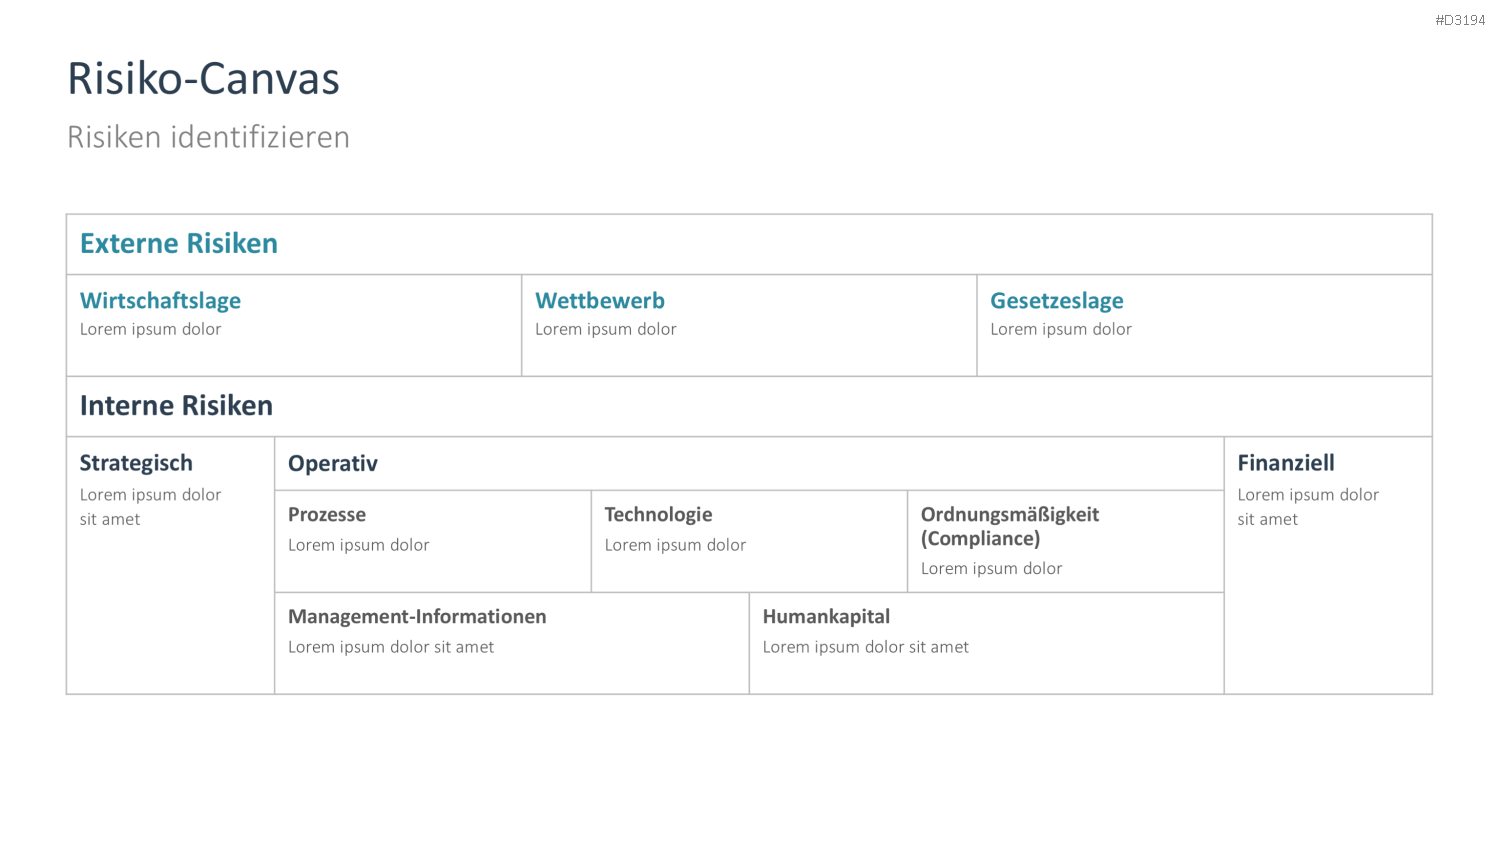The image size is (1500, 844).
Task: Click the Finanziell heading
Action: [x=1286, y=463]
